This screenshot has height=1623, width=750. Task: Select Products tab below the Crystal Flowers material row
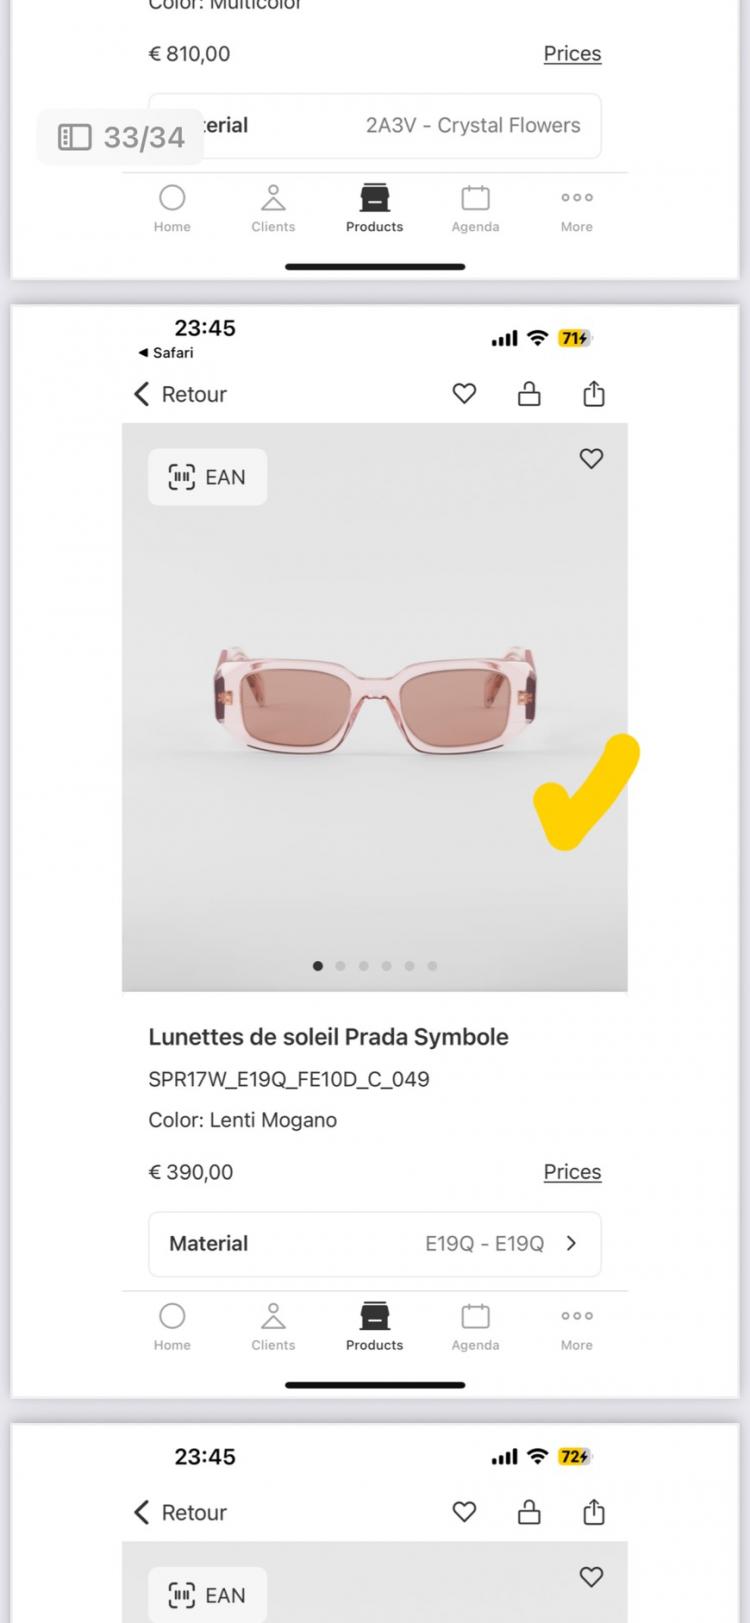[x=374, y=207]
